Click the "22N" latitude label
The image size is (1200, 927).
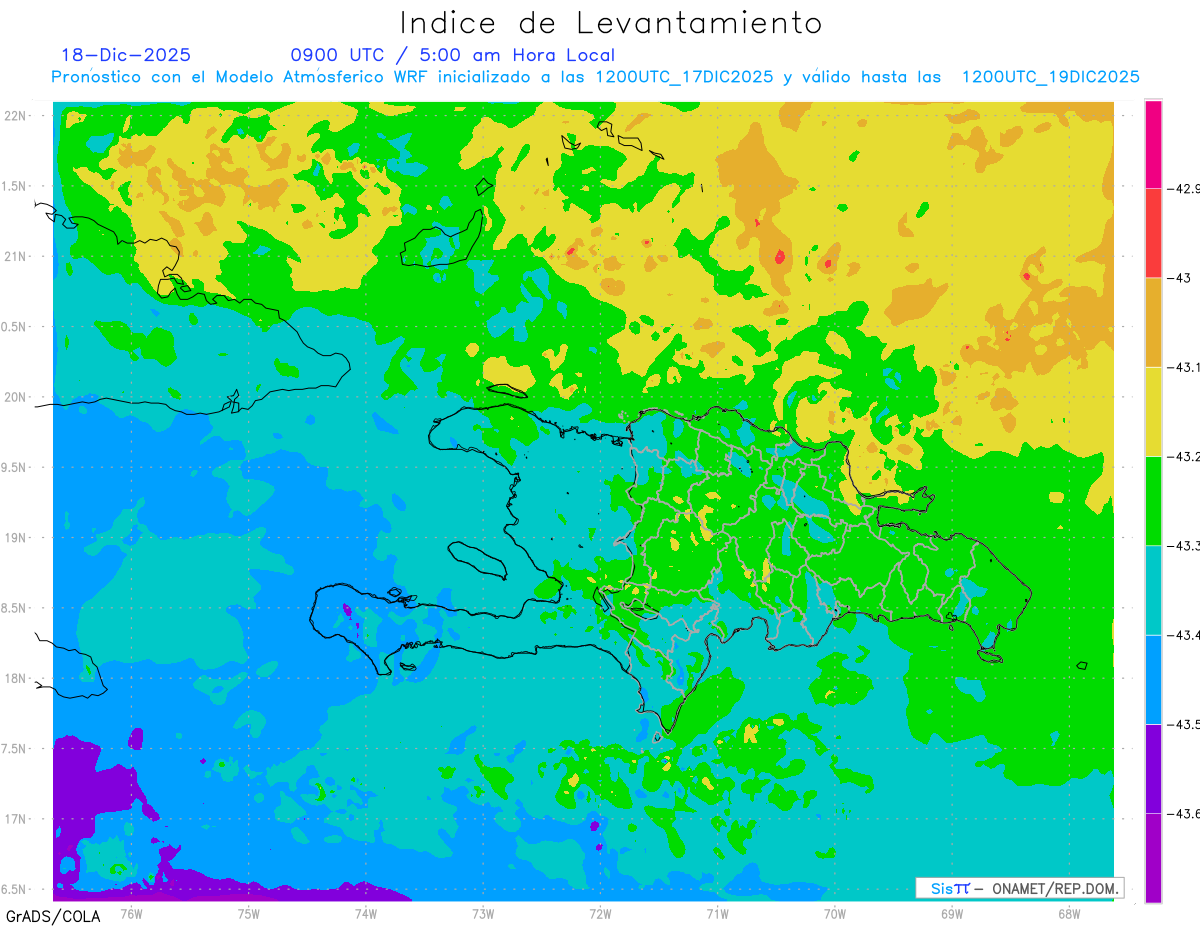click(x=16, y=115)
